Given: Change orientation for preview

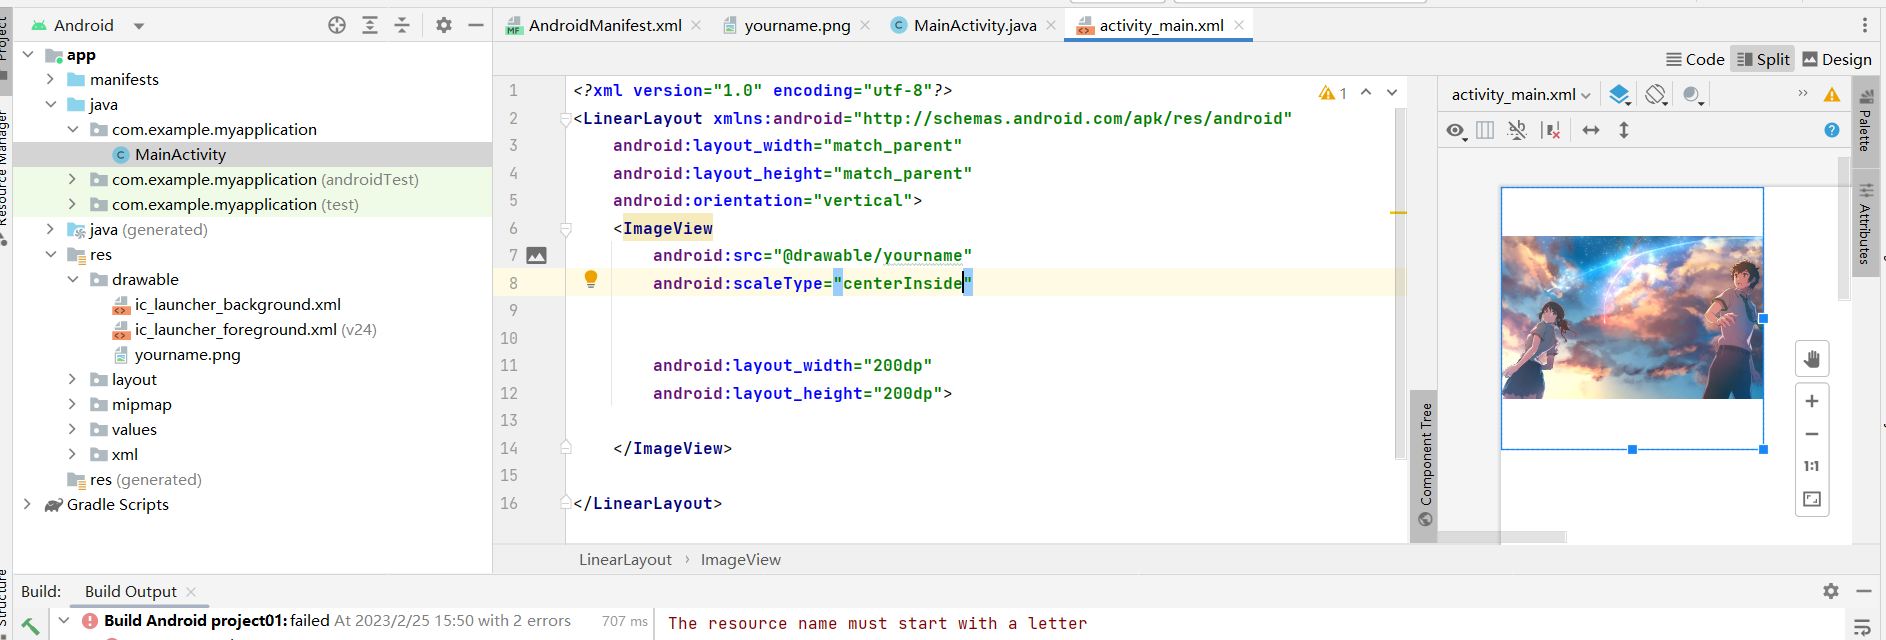Looking at the screenshot, I should click(1656, 95).
